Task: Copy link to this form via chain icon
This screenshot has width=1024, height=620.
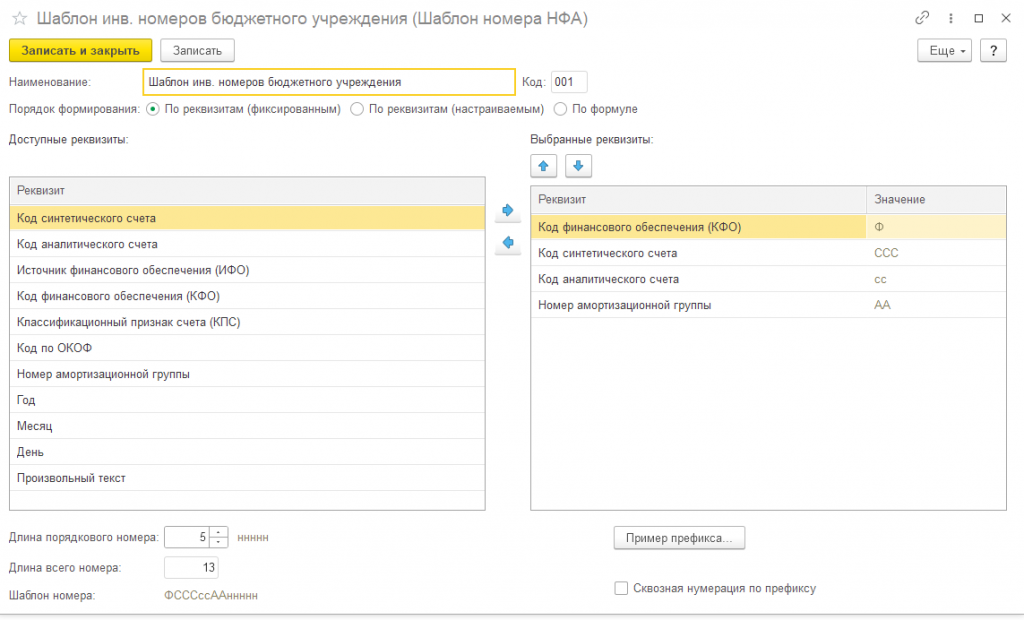Action: click(922, 18)
